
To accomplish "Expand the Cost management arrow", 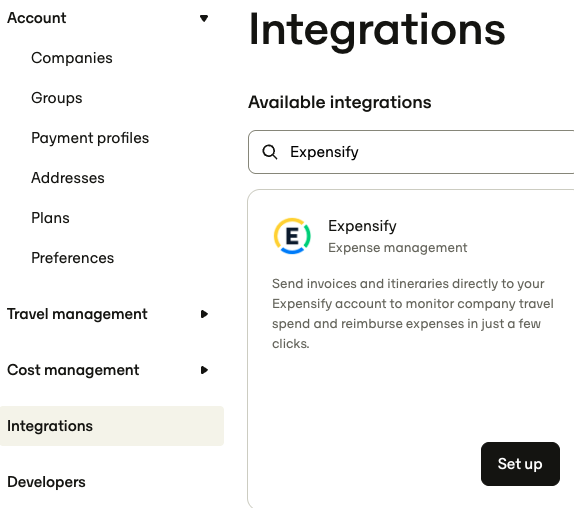I will pyautogui.click(x=204, y=370).
